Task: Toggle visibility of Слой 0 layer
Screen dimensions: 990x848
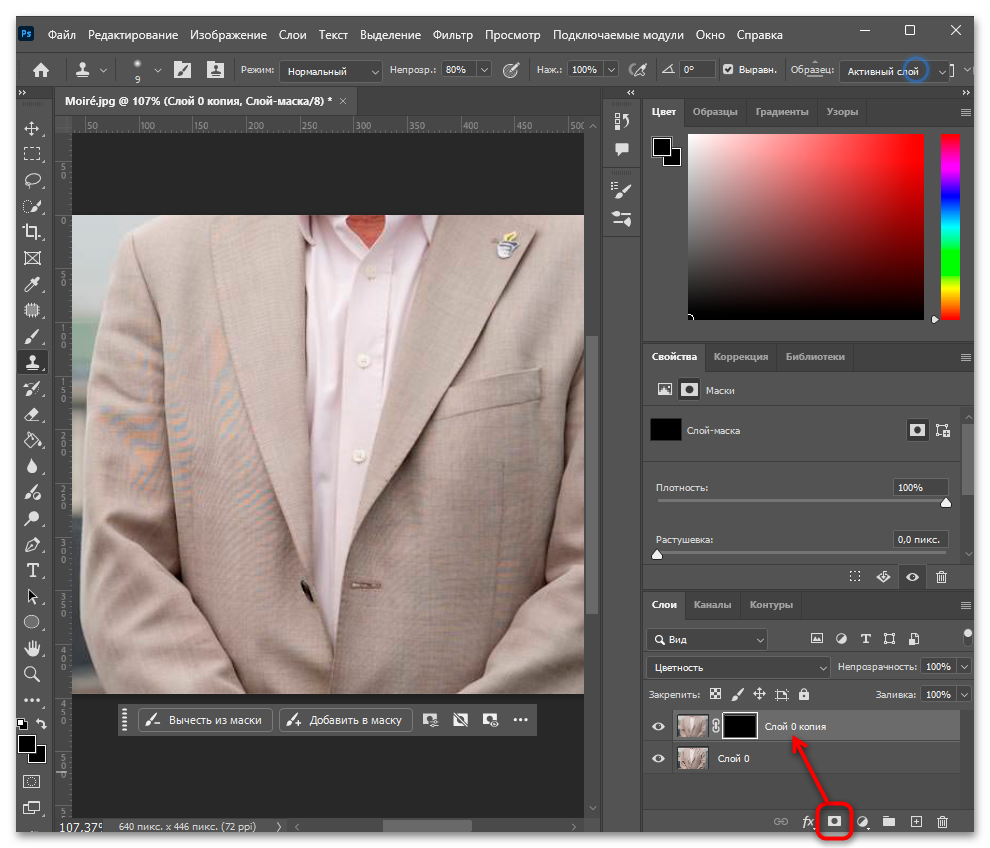Action: tap(658, 758)
